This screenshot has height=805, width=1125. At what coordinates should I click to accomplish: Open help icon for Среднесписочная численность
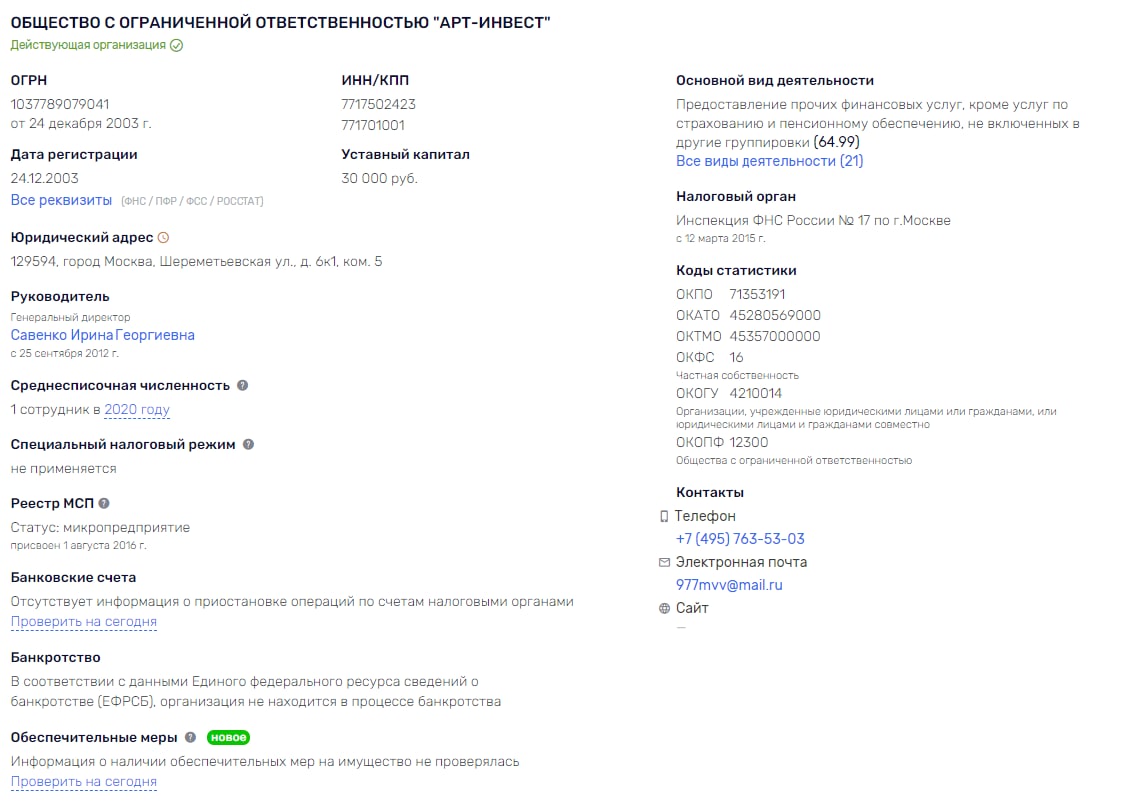pyautogui.click(x=243, y=385)
